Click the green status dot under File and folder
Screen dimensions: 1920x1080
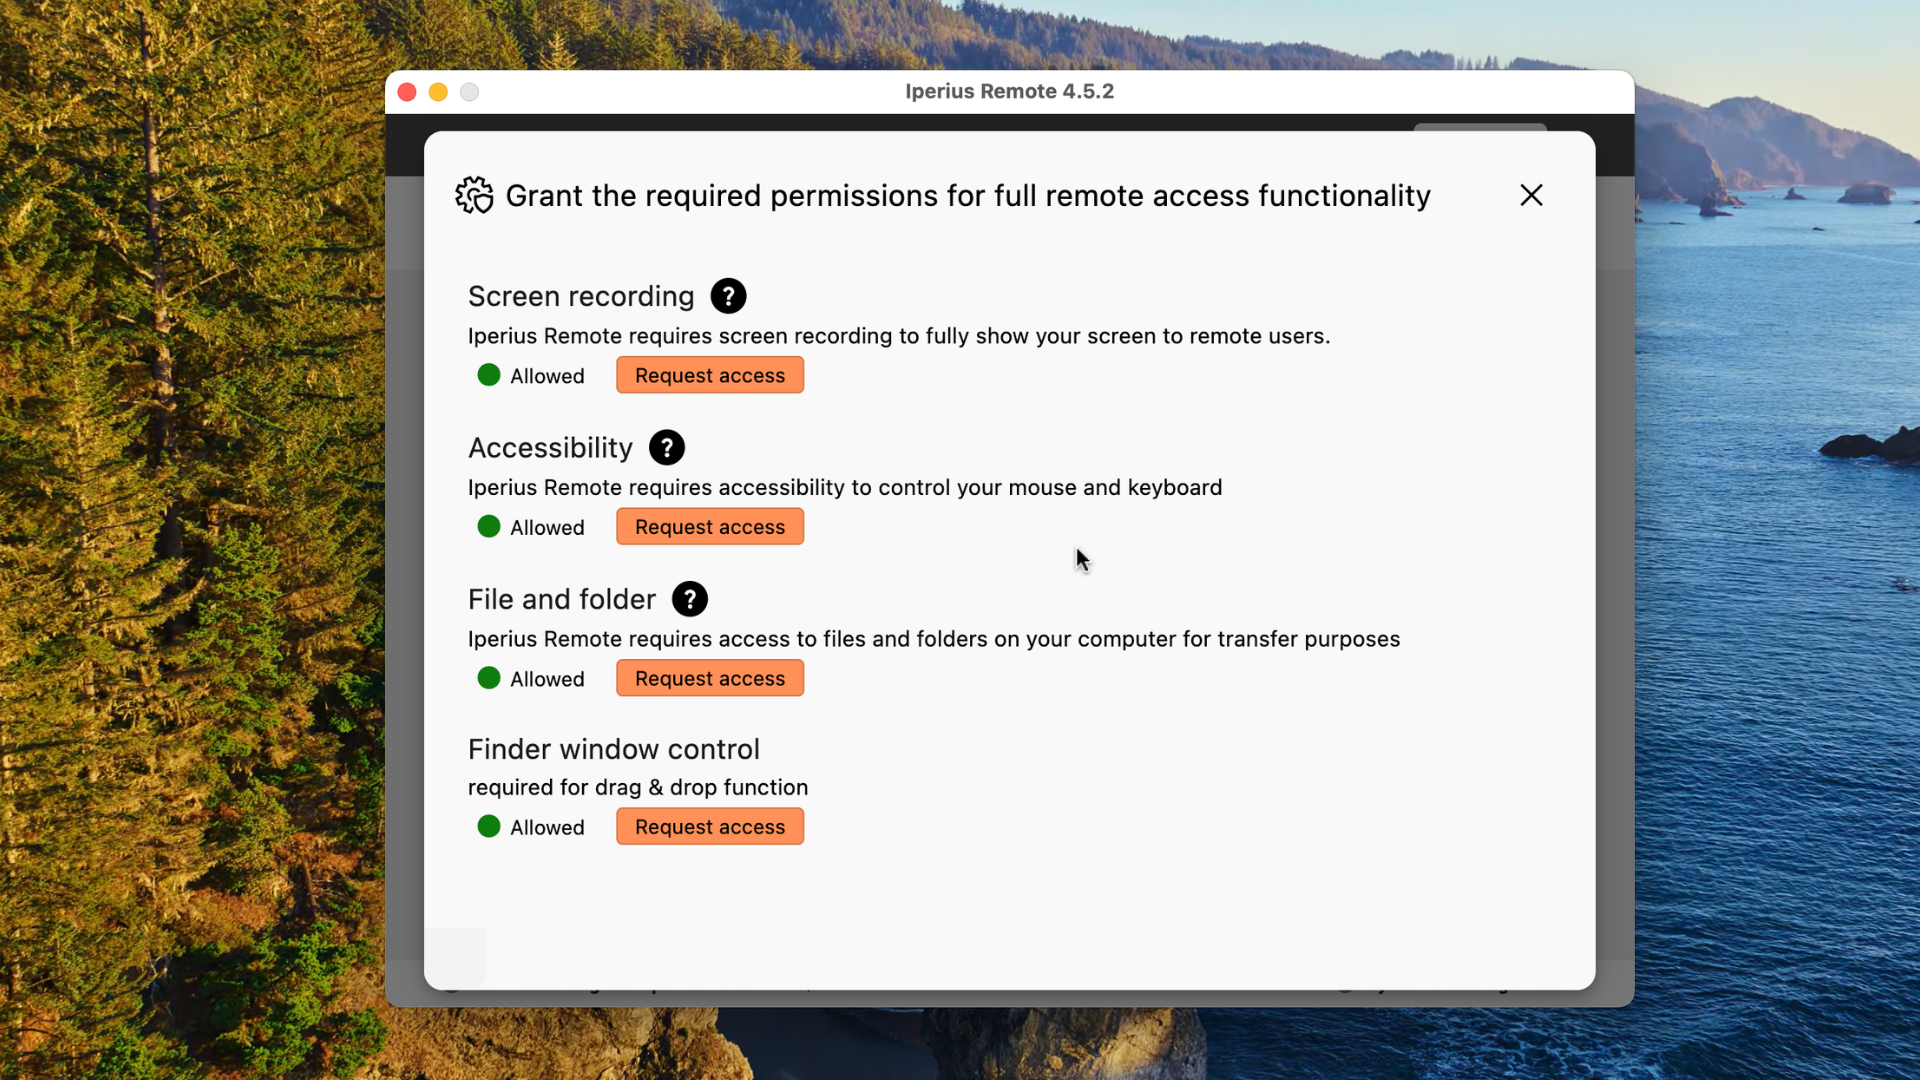click(x=489, y=678)
